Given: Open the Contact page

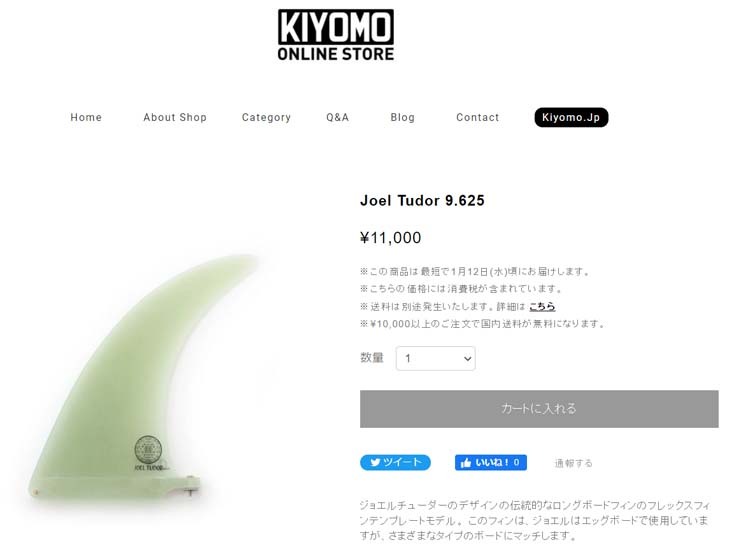Looking at the screenshot, I should click(478, 117).
